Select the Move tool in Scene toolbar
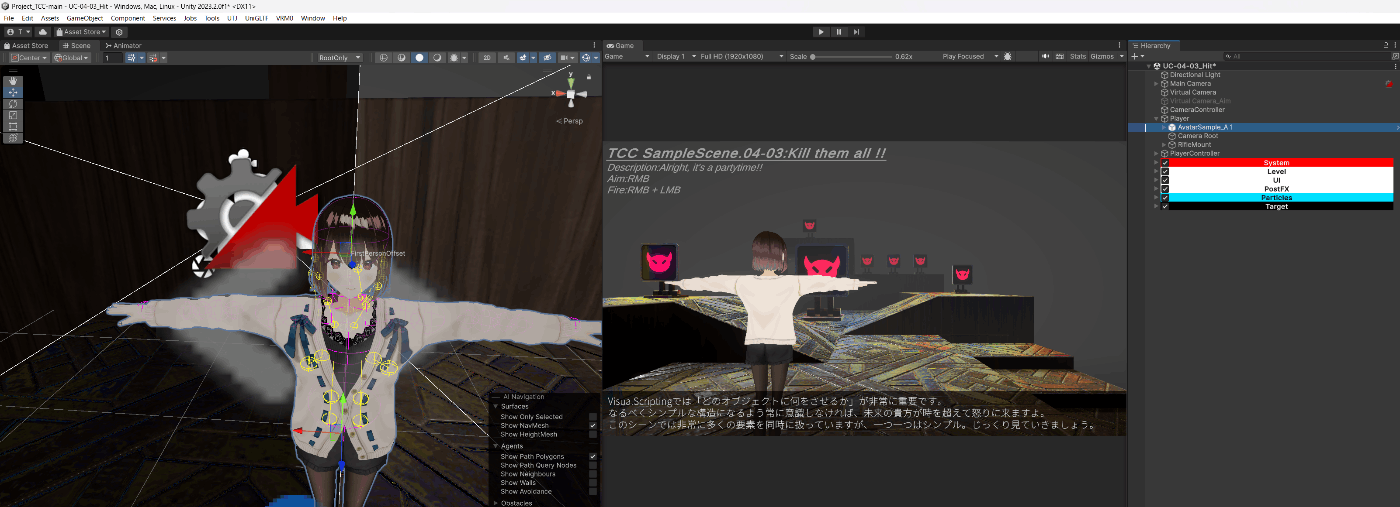The width and height of the screenshot is (1400, 507). coord(13,92)
